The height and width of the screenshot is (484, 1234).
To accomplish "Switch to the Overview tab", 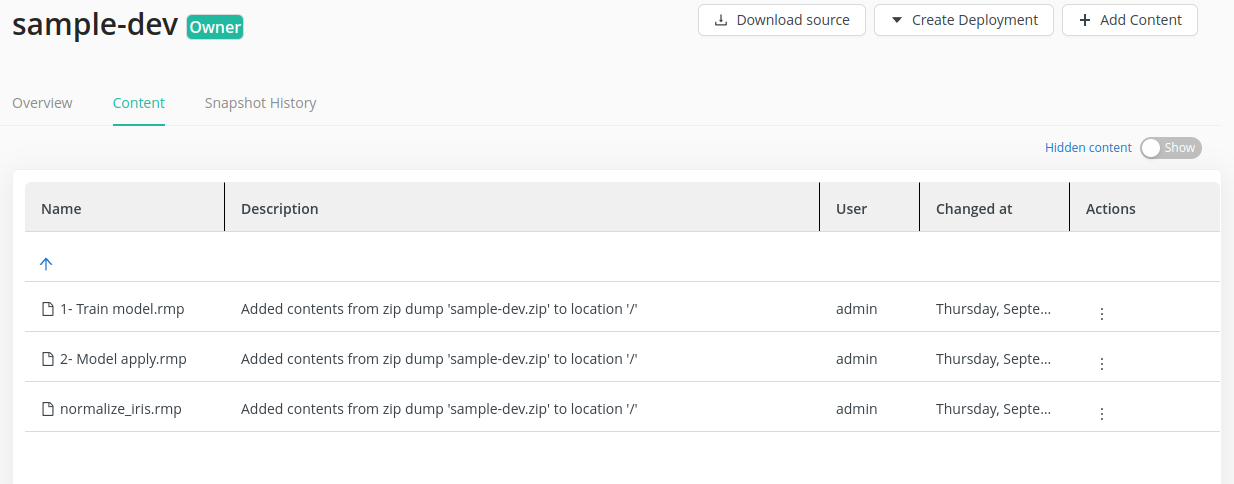I will pos(42,103).
